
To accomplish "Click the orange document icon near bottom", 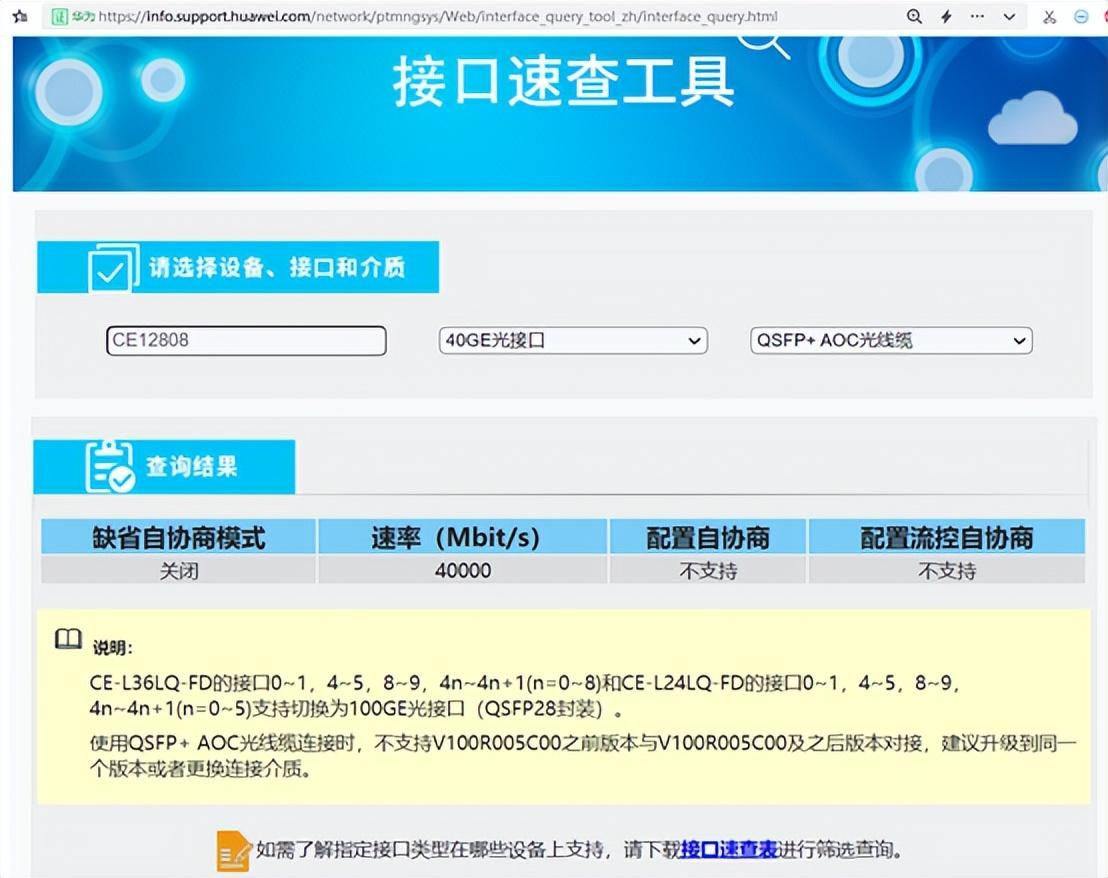I will pyautogui.click(x=234, y=850).
